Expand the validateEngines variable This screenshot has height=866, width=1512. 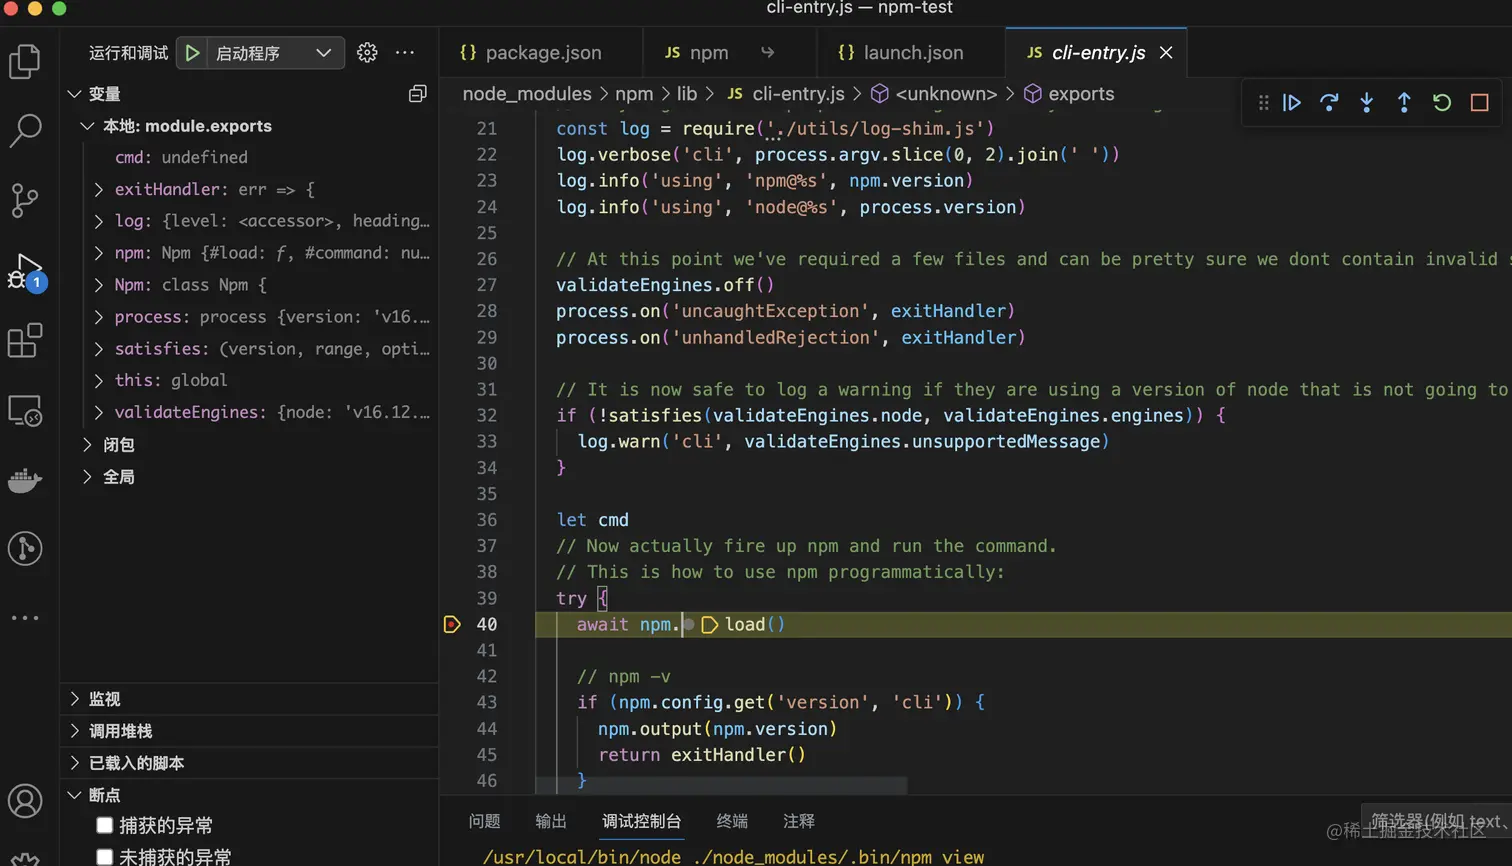98,412
